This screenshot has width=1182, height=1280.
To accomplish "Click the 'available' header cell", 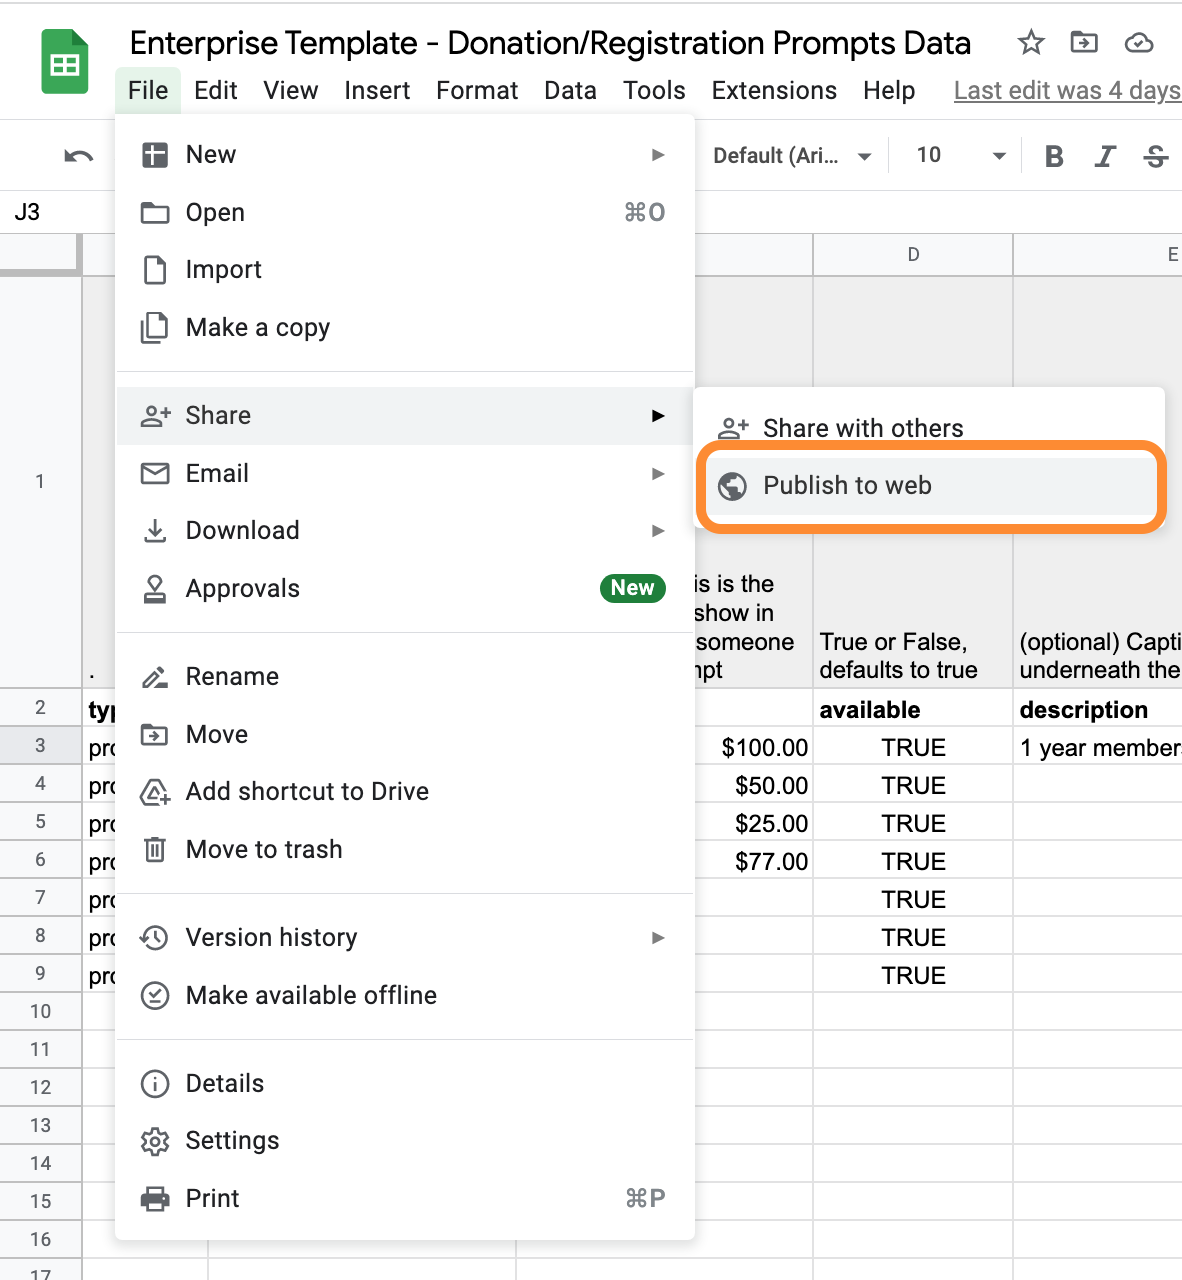I will coord(913,709).
